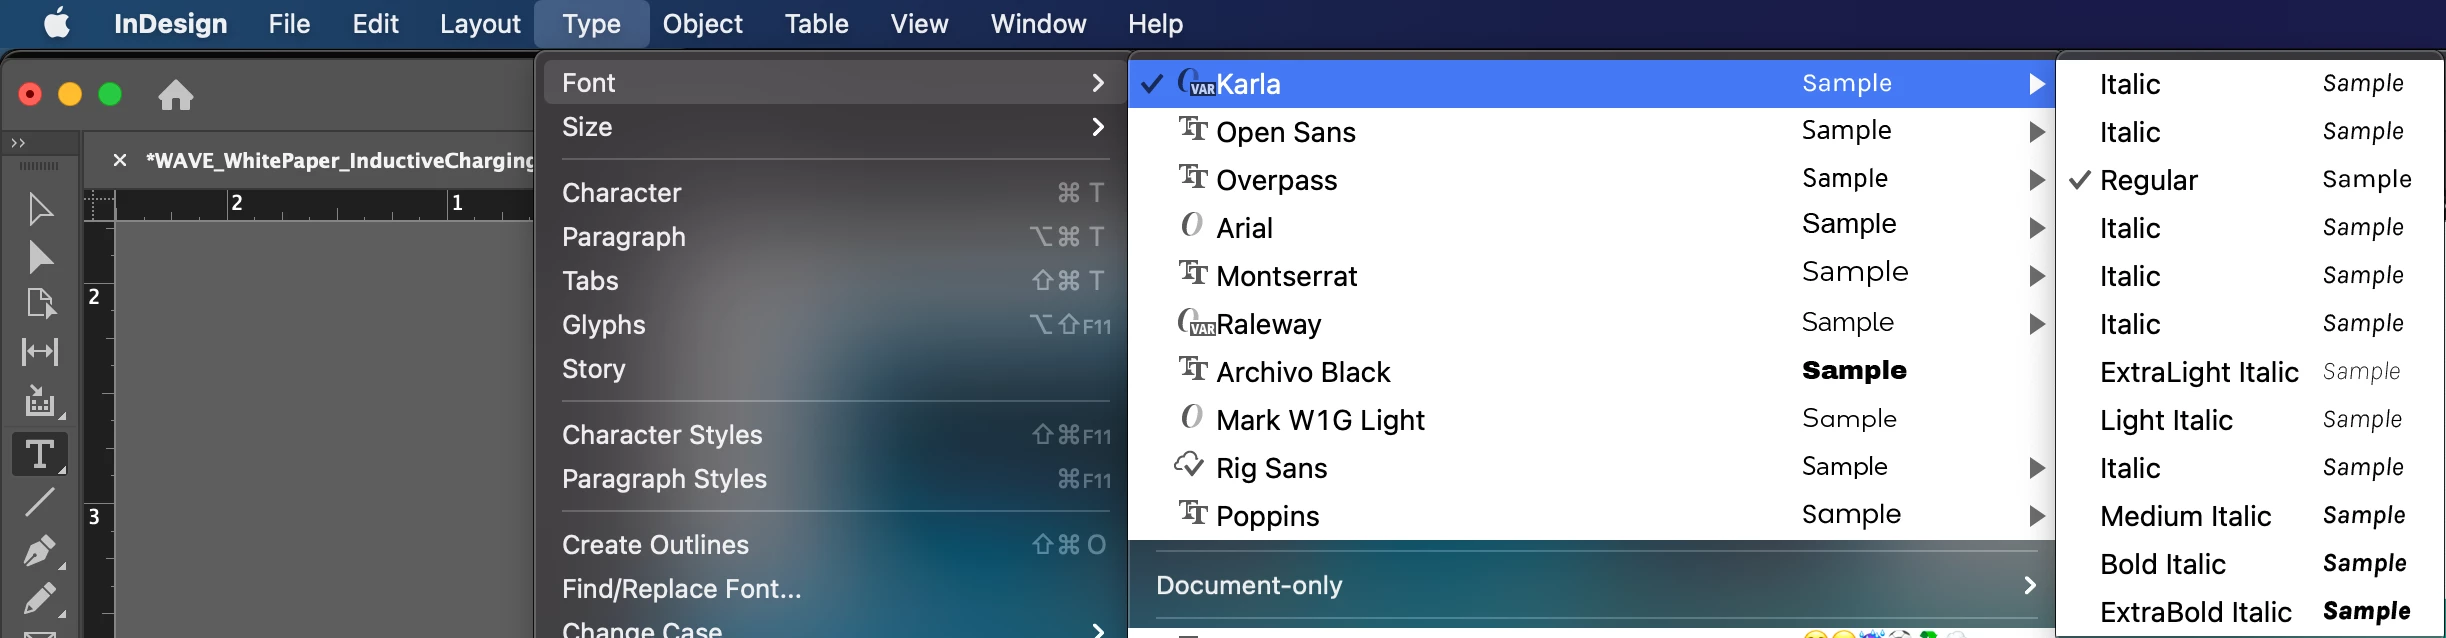Open the File menu
This screenshot has height=638, width=2446.
coord(289,23)
